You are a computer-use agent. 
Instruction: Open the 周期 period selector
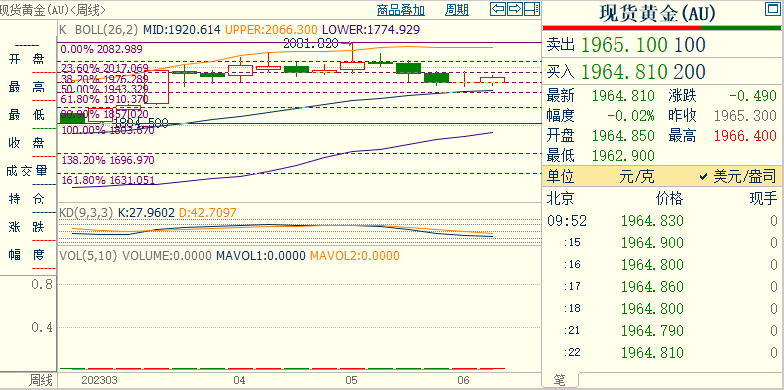point(456,10)
